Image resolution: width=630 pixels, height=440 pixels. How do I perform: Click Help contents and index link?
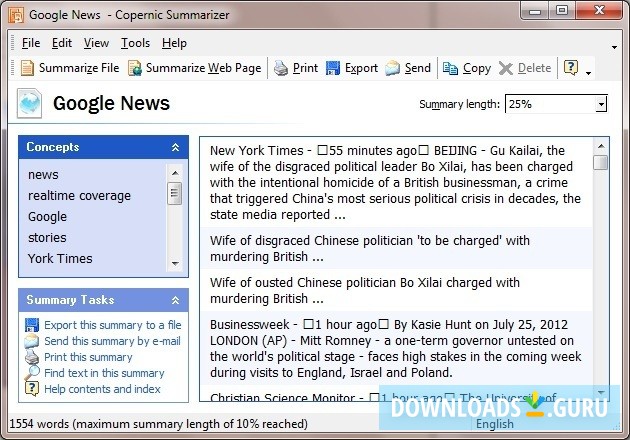tap(102, 389)
